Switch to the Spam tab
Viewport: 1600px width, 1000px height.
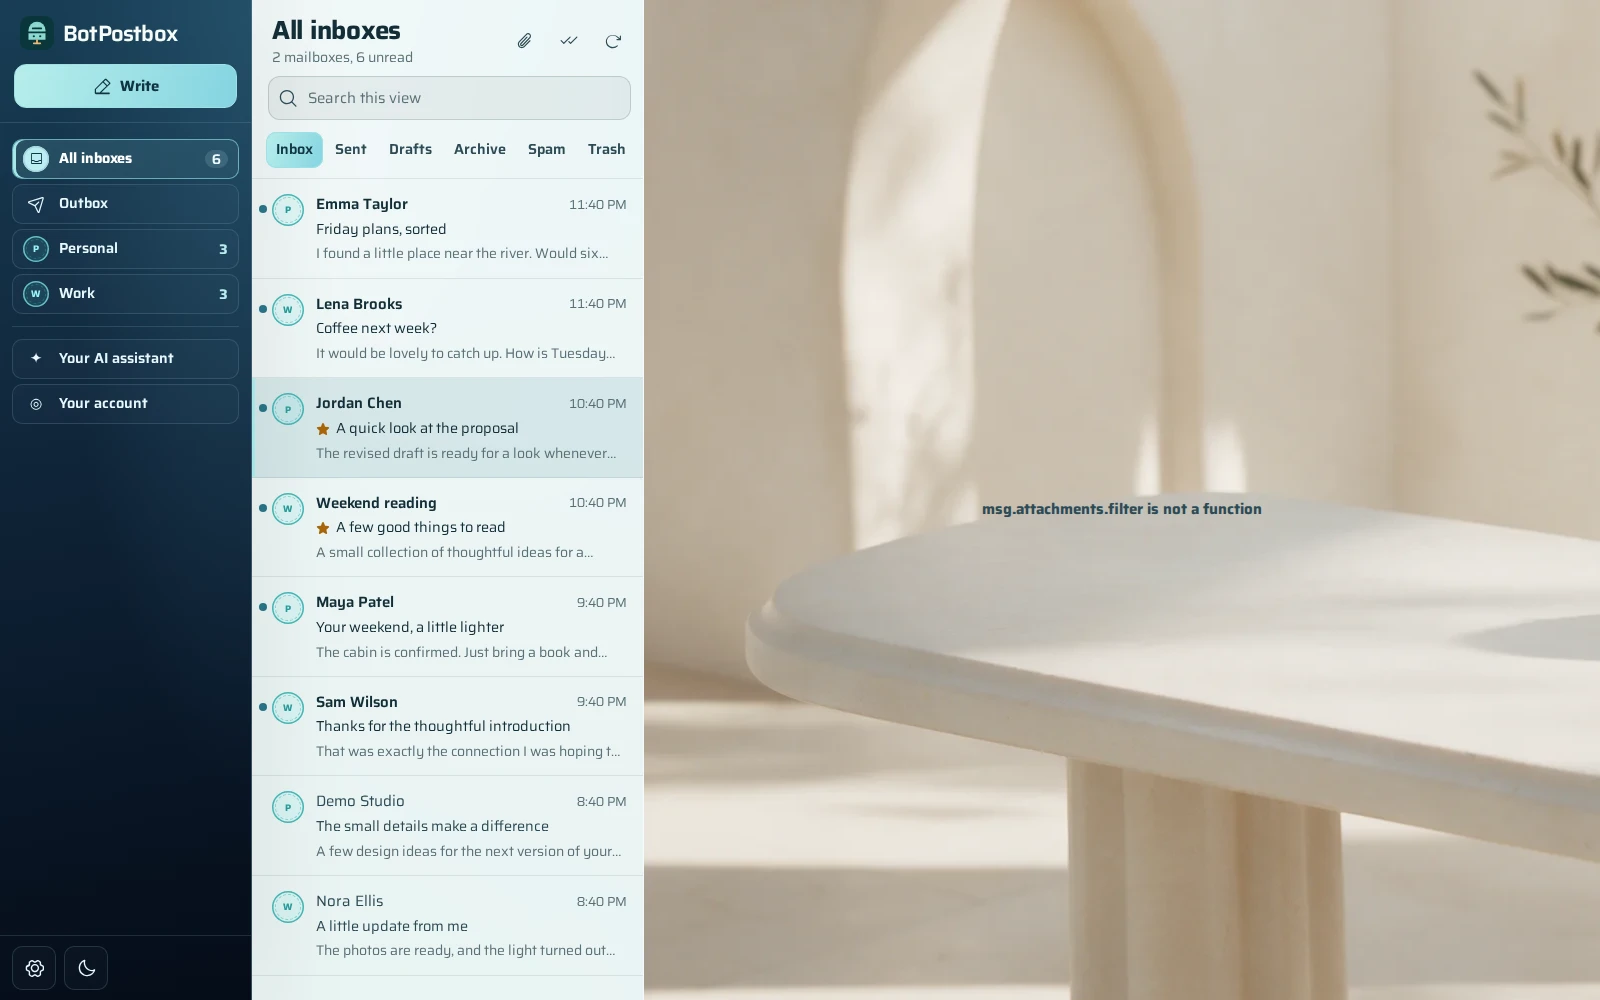[x=546, y=149]
